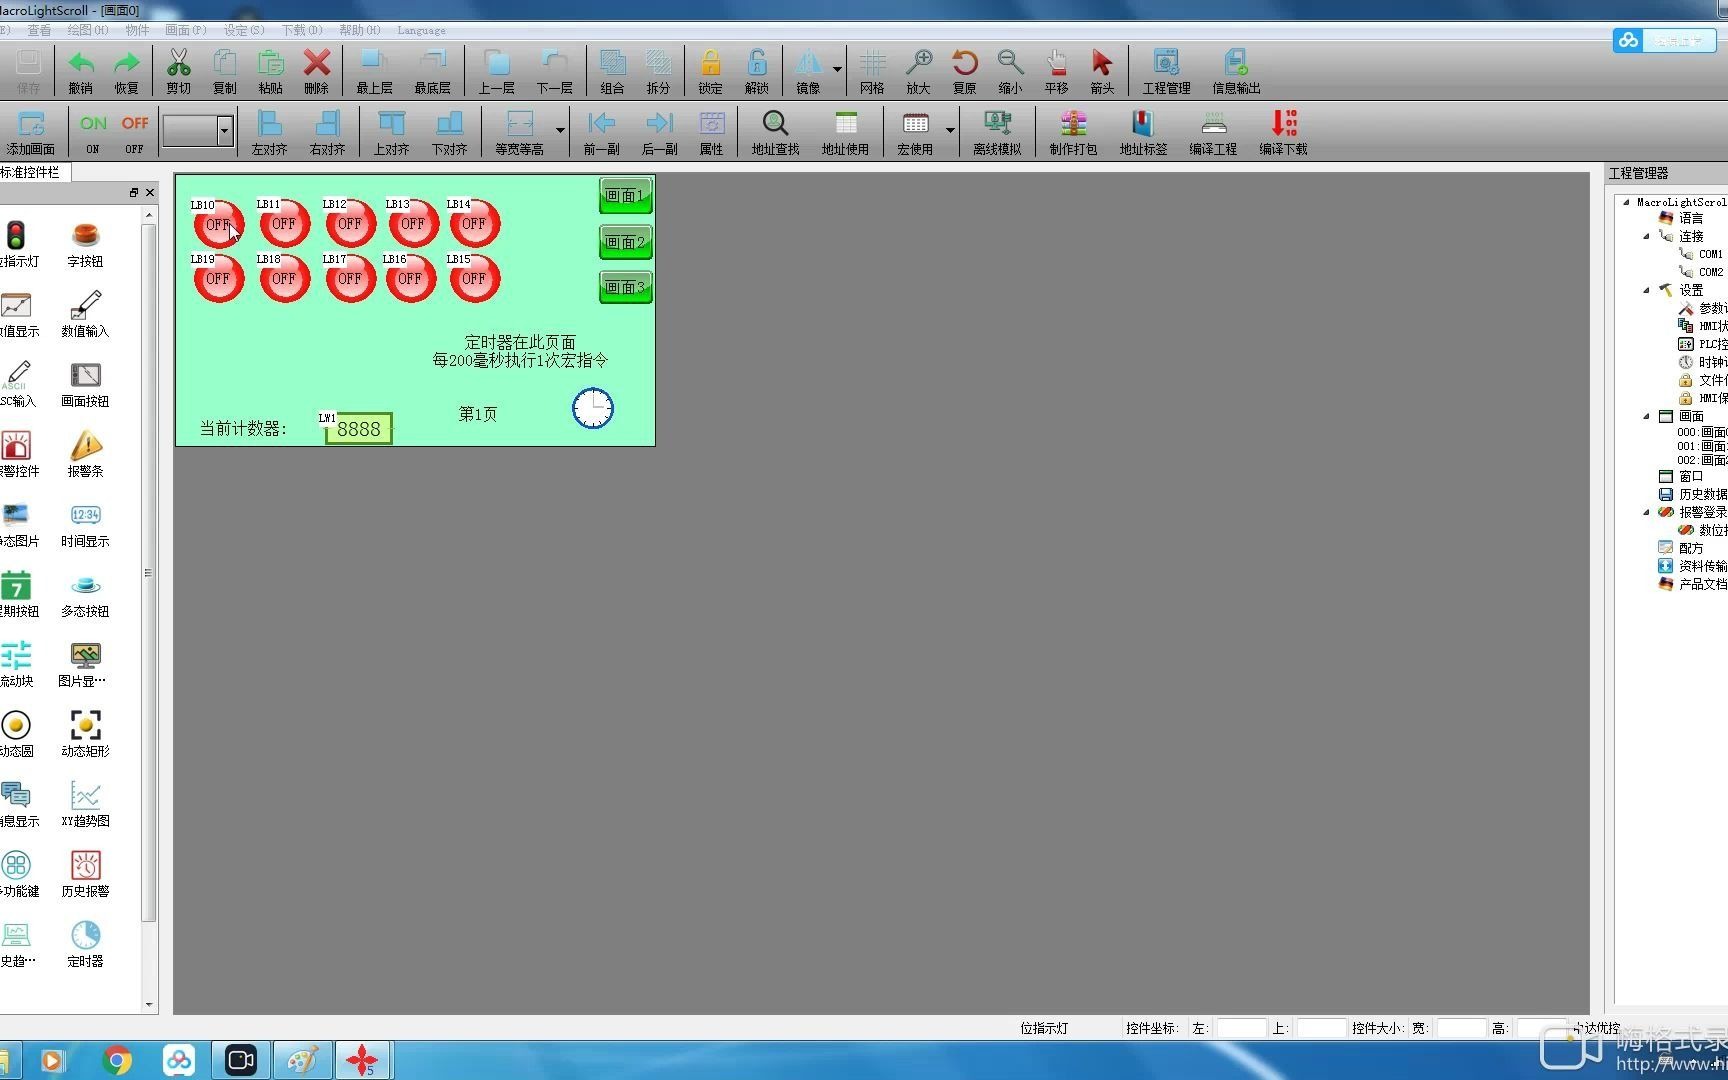The width and height of the screenshot is (1728, 1080).
Task: Toggle the LB11 indicator lamp
Action: [x=284, y=225]
